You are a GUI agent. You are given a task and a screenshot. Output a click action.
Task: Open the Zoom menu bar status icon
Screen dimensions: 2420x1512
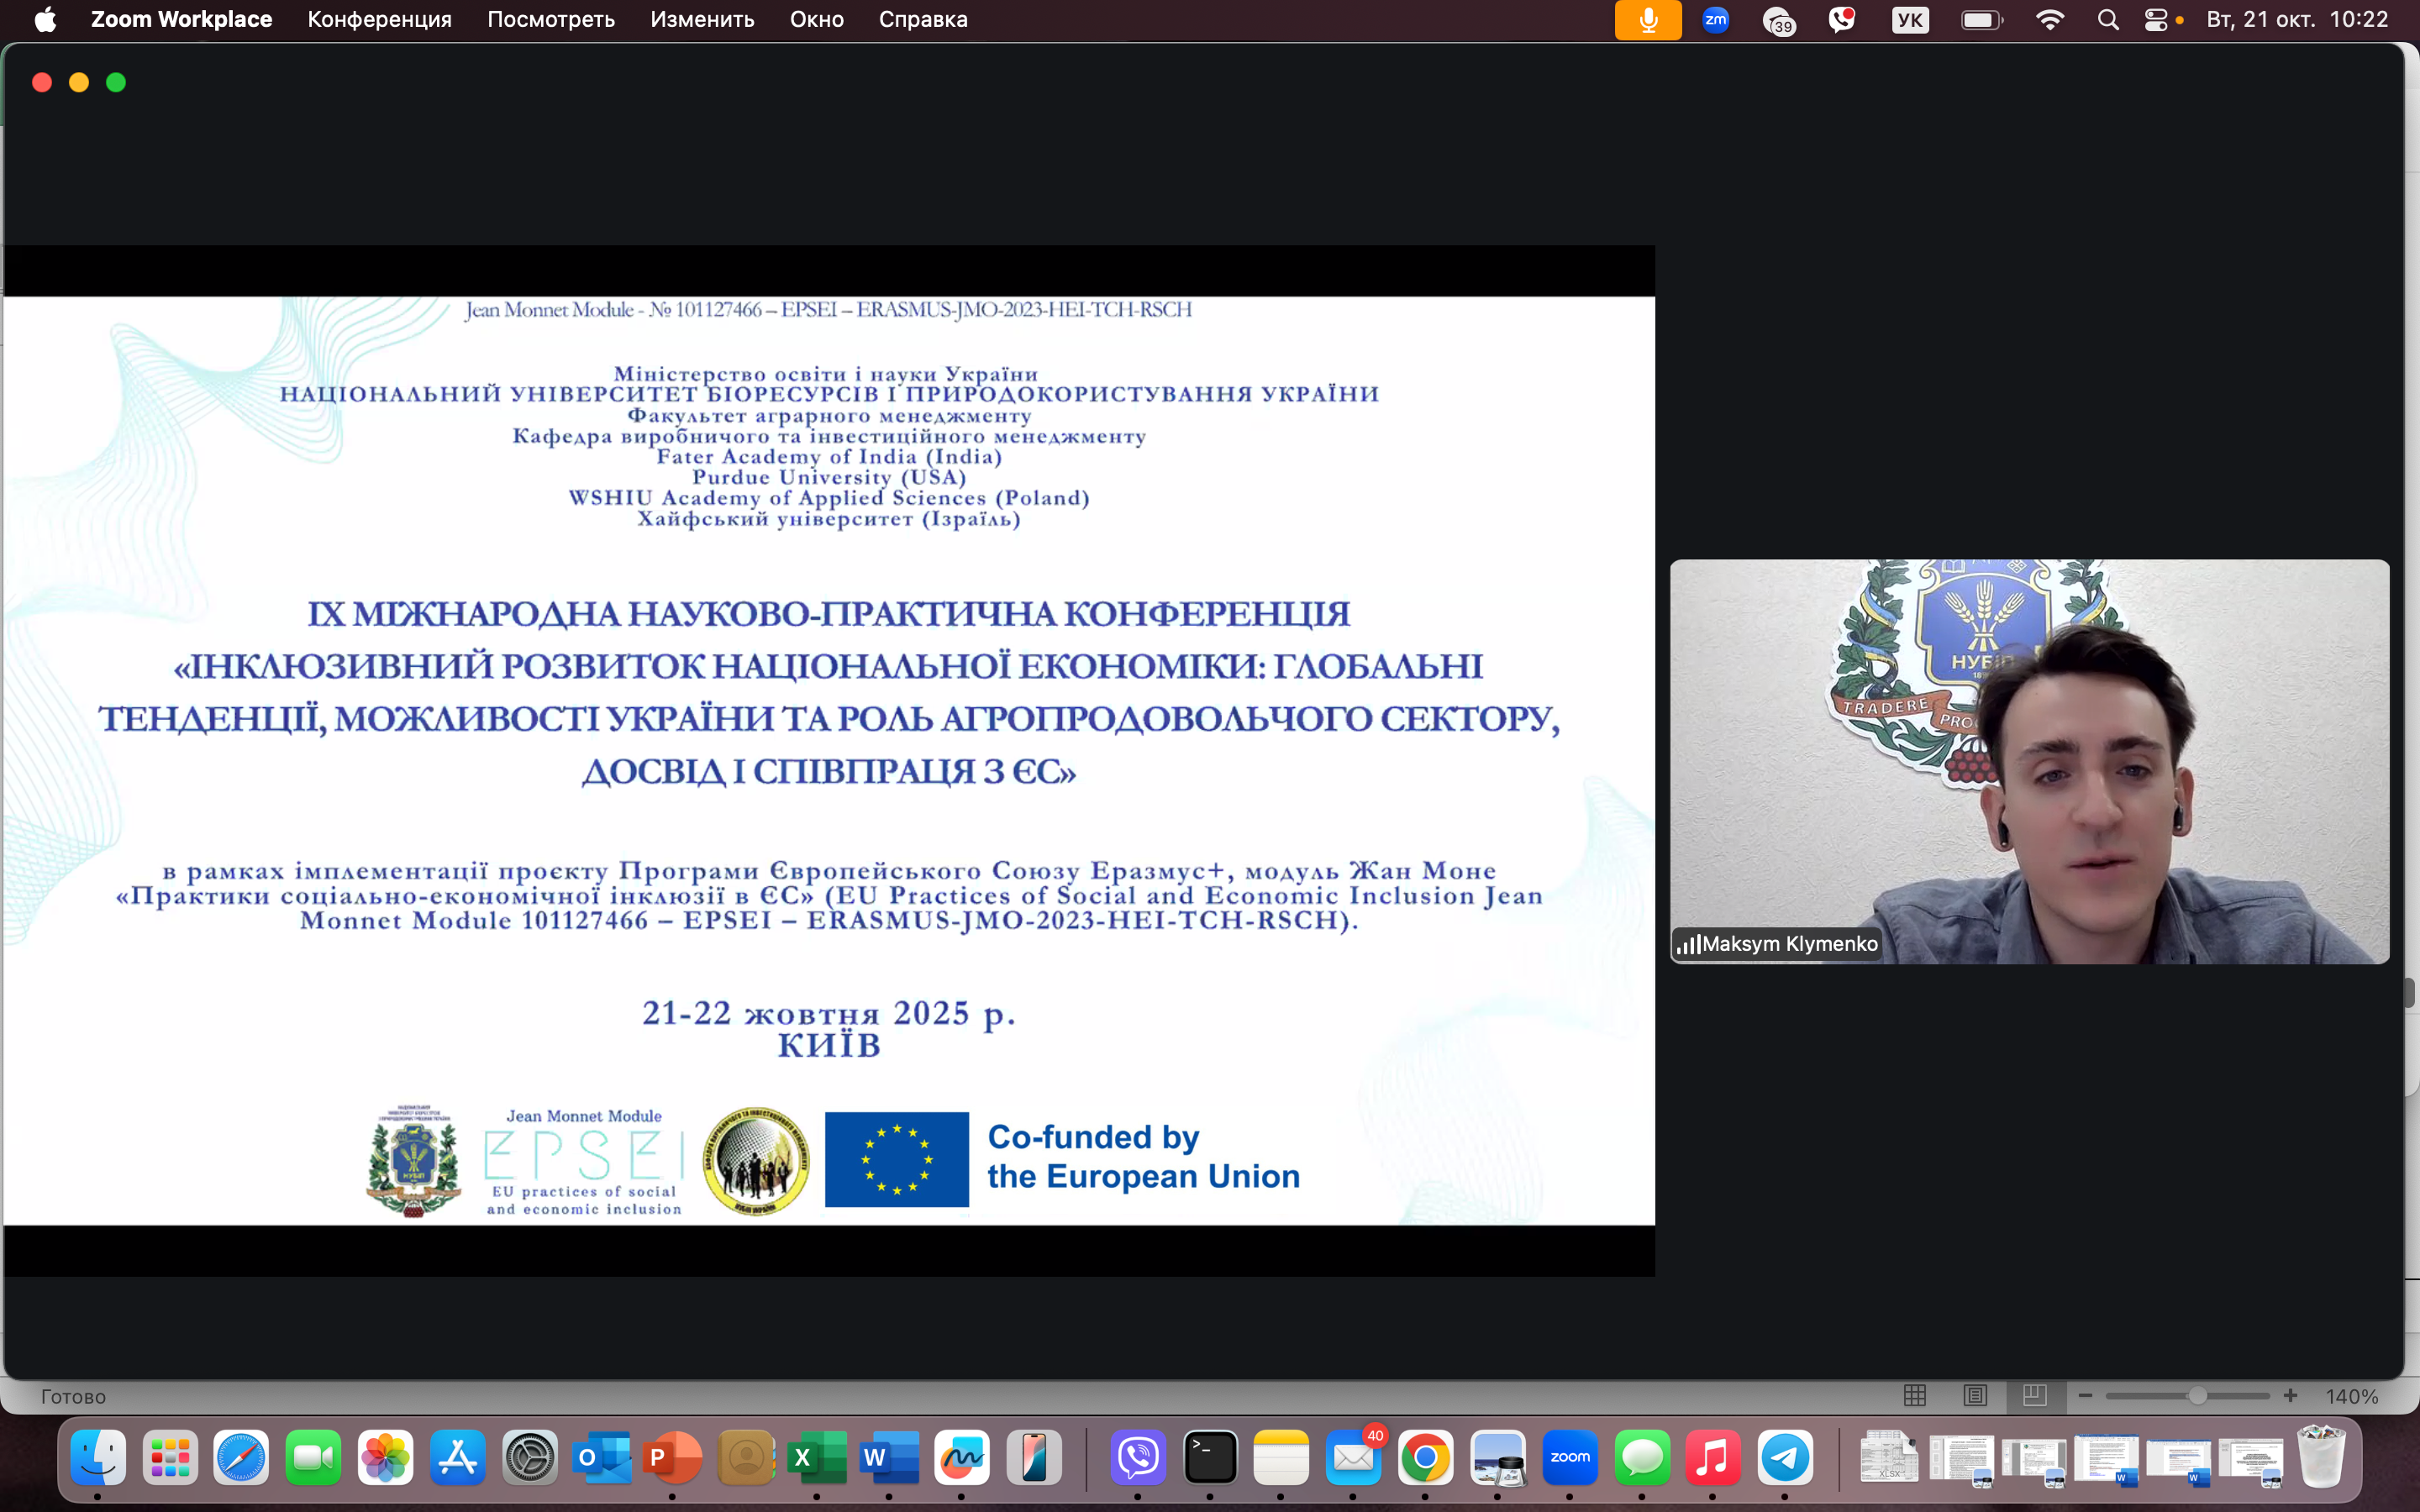1716,20
